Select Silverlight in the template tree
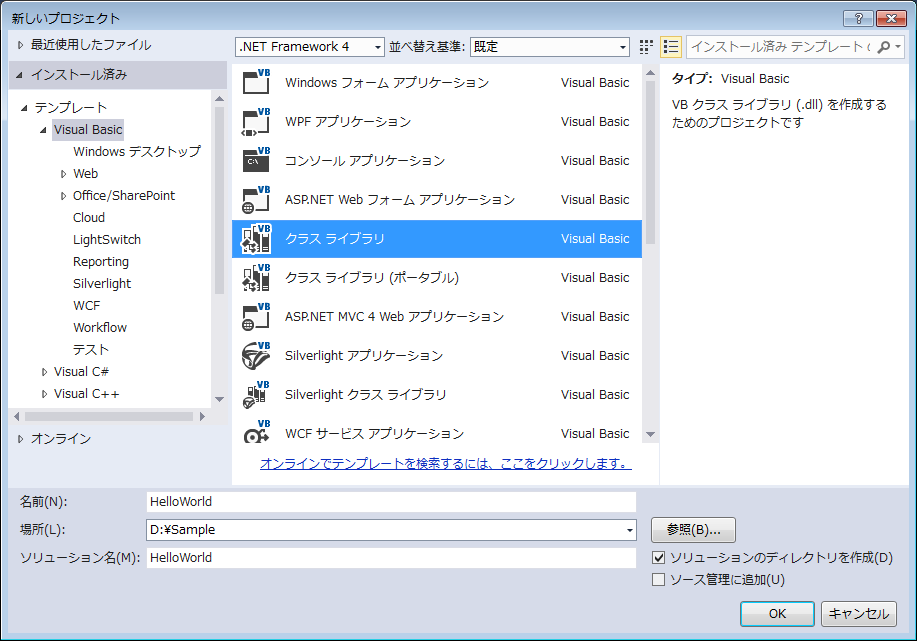 click(x=102, y=284)
